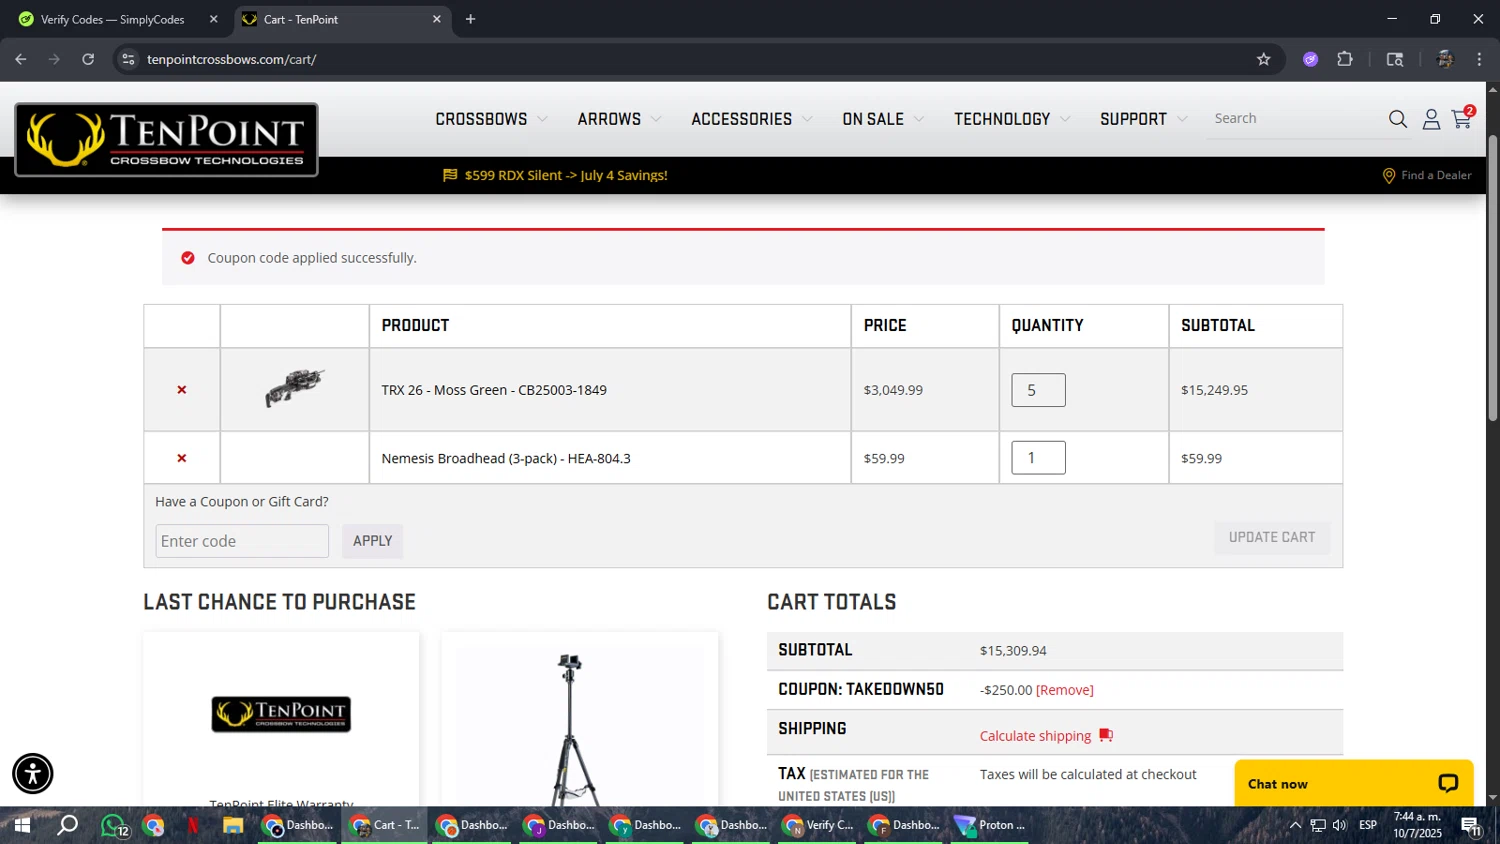1500x844 pixels.
Task: Open Windows Start menu
Action: tap(22, 825)
